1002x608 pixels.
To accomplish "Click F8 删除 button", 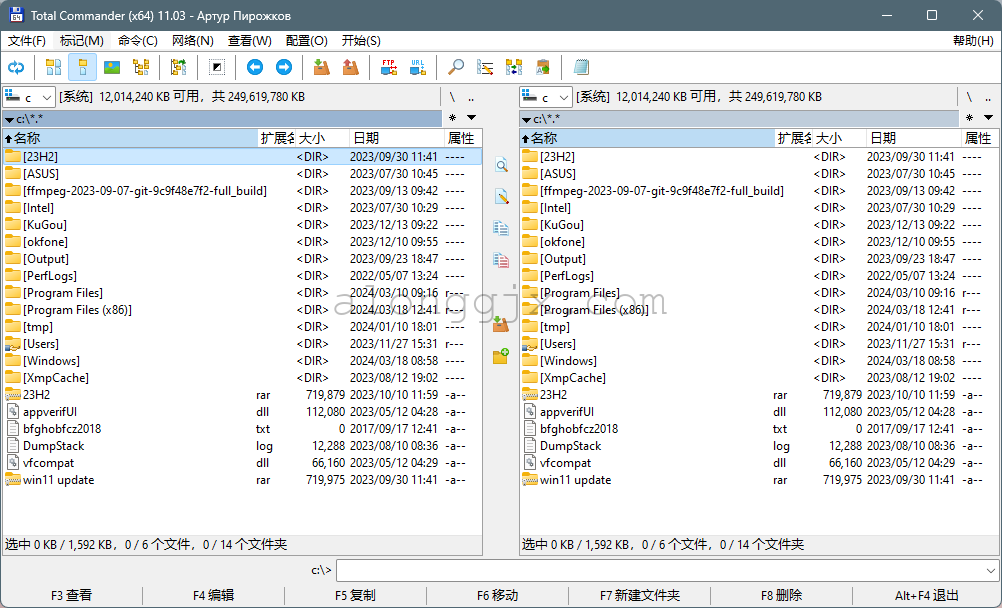I will (782, 596).
